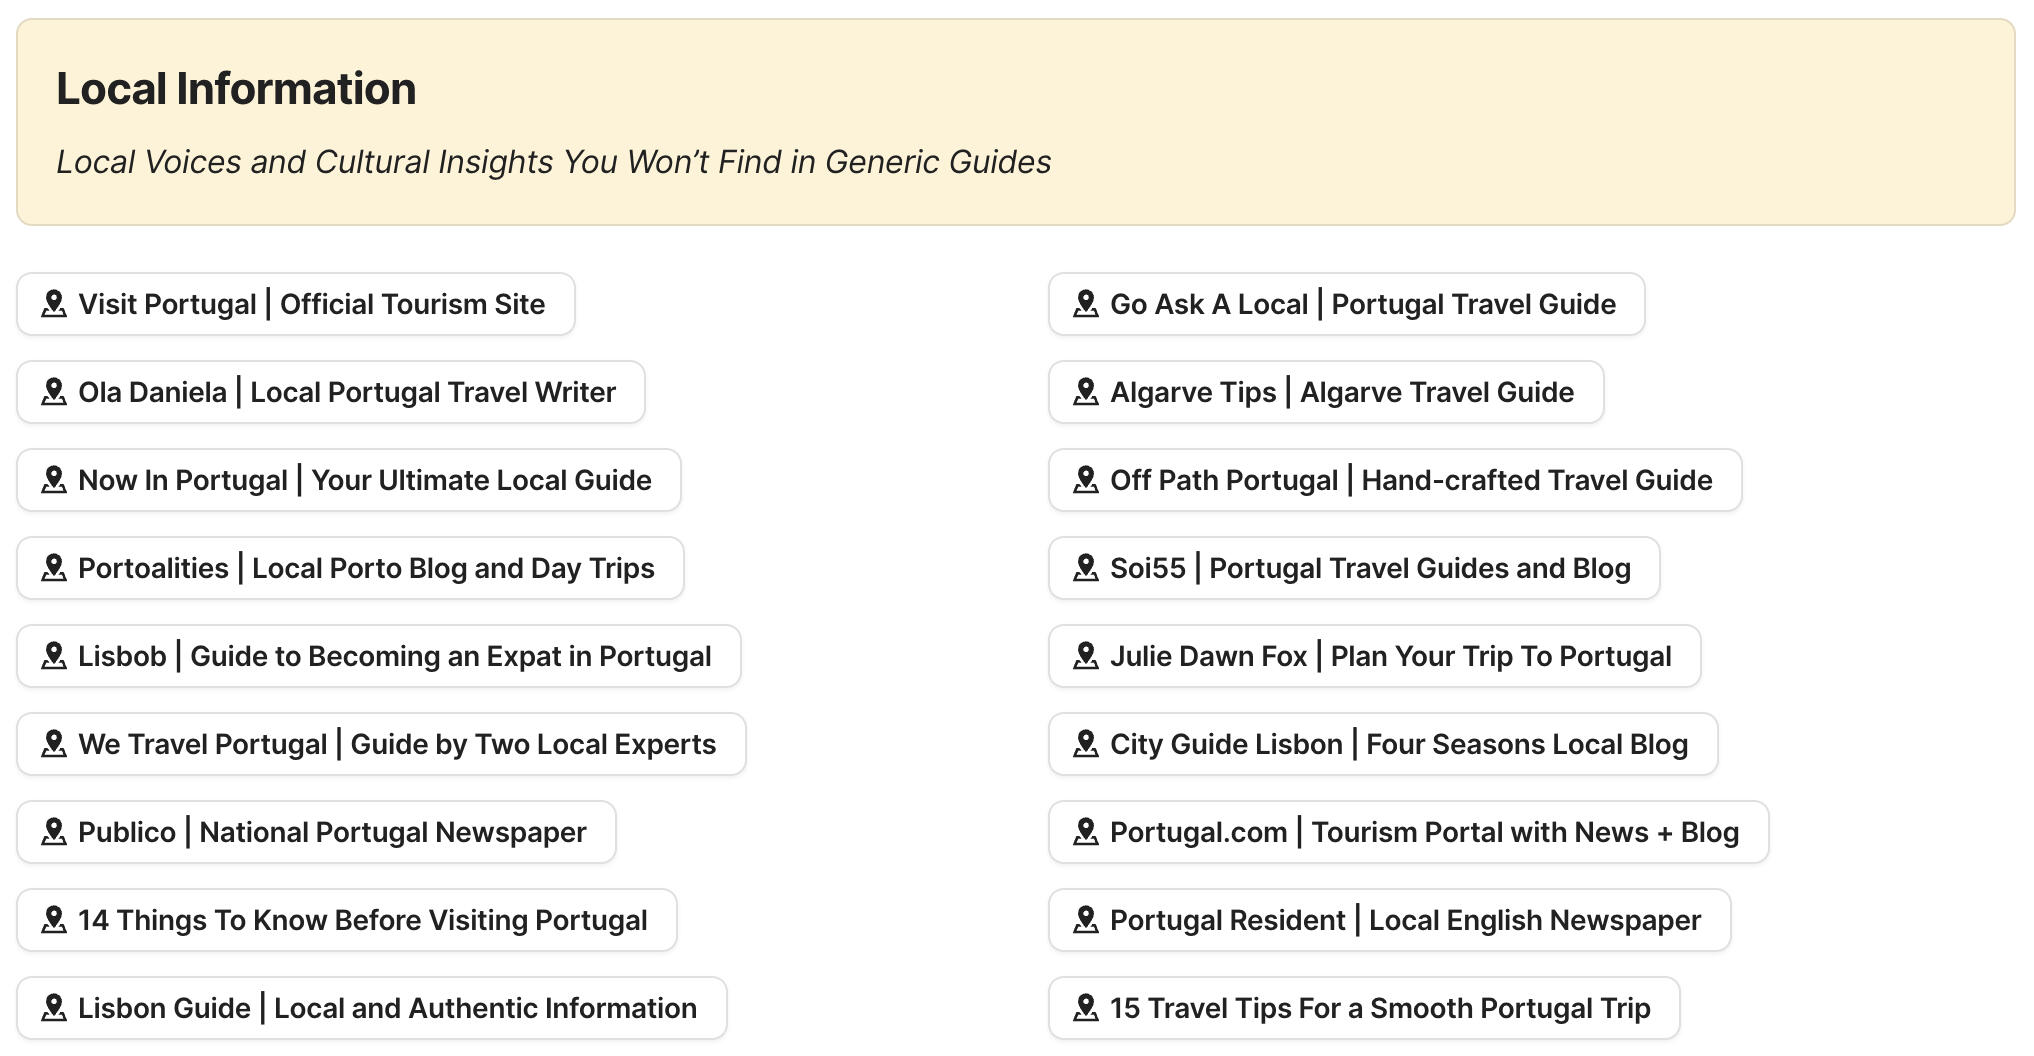The height and width of the screenshot is (1056, 2034).
Task: Open City Guide Lisbon Four Seasons blog
Action: [x=1383, y=744]
